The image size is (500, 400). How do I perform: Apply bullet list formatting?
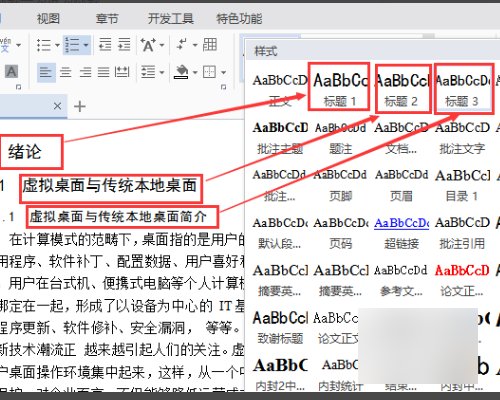[x=44, y=45]
